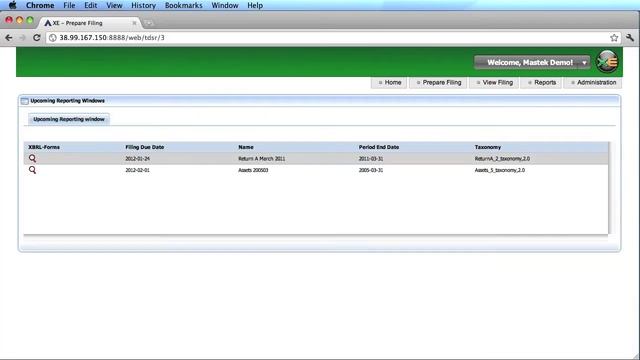Select the Upcoming Reporting window tab
The image size is (640, 360).
(69, 119)
